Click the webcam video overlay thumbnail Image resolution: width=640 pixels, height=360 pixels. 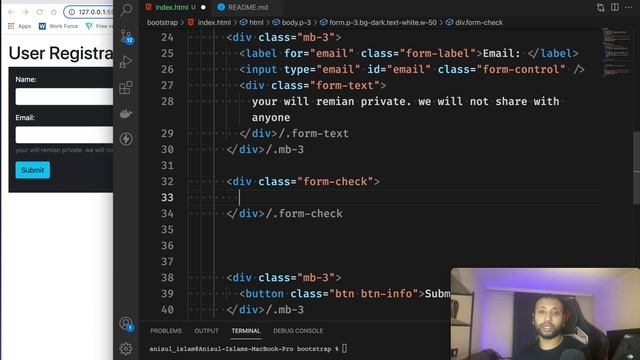click(545, 314)
